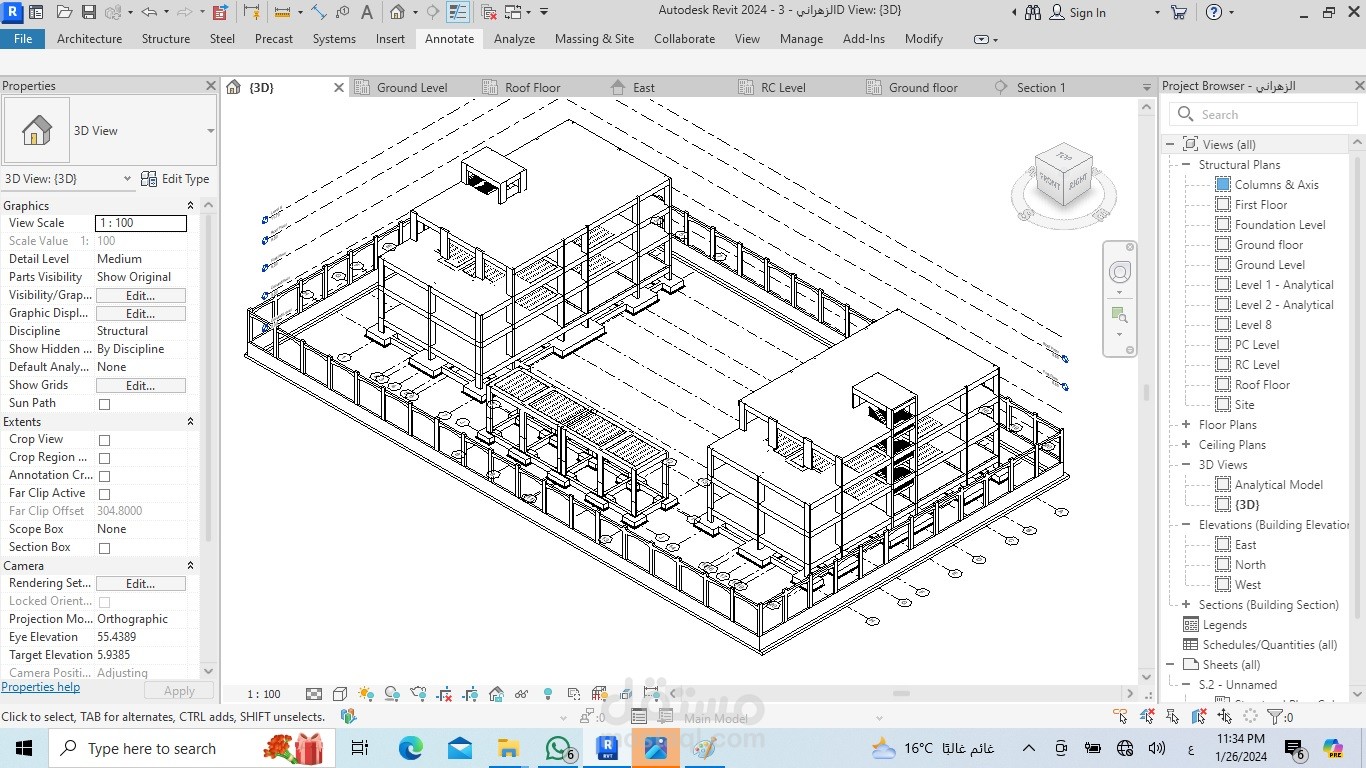This screenshot has height=768, width=1366.
Task: Open Visual Style cube icon in view bar
Action: point(340,694)
